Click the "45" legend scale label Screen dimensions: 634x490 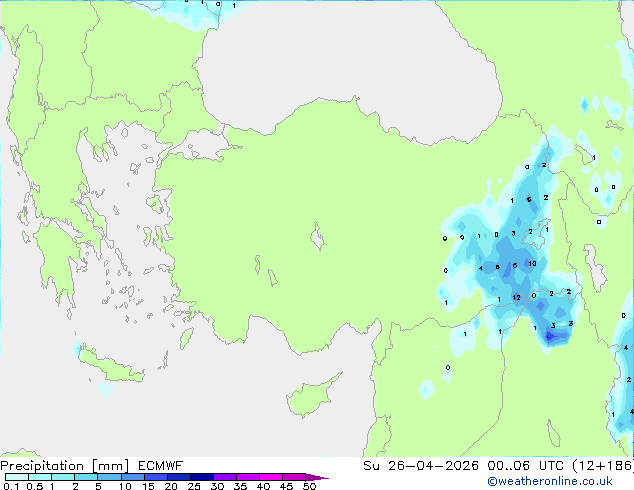(286, 486)
